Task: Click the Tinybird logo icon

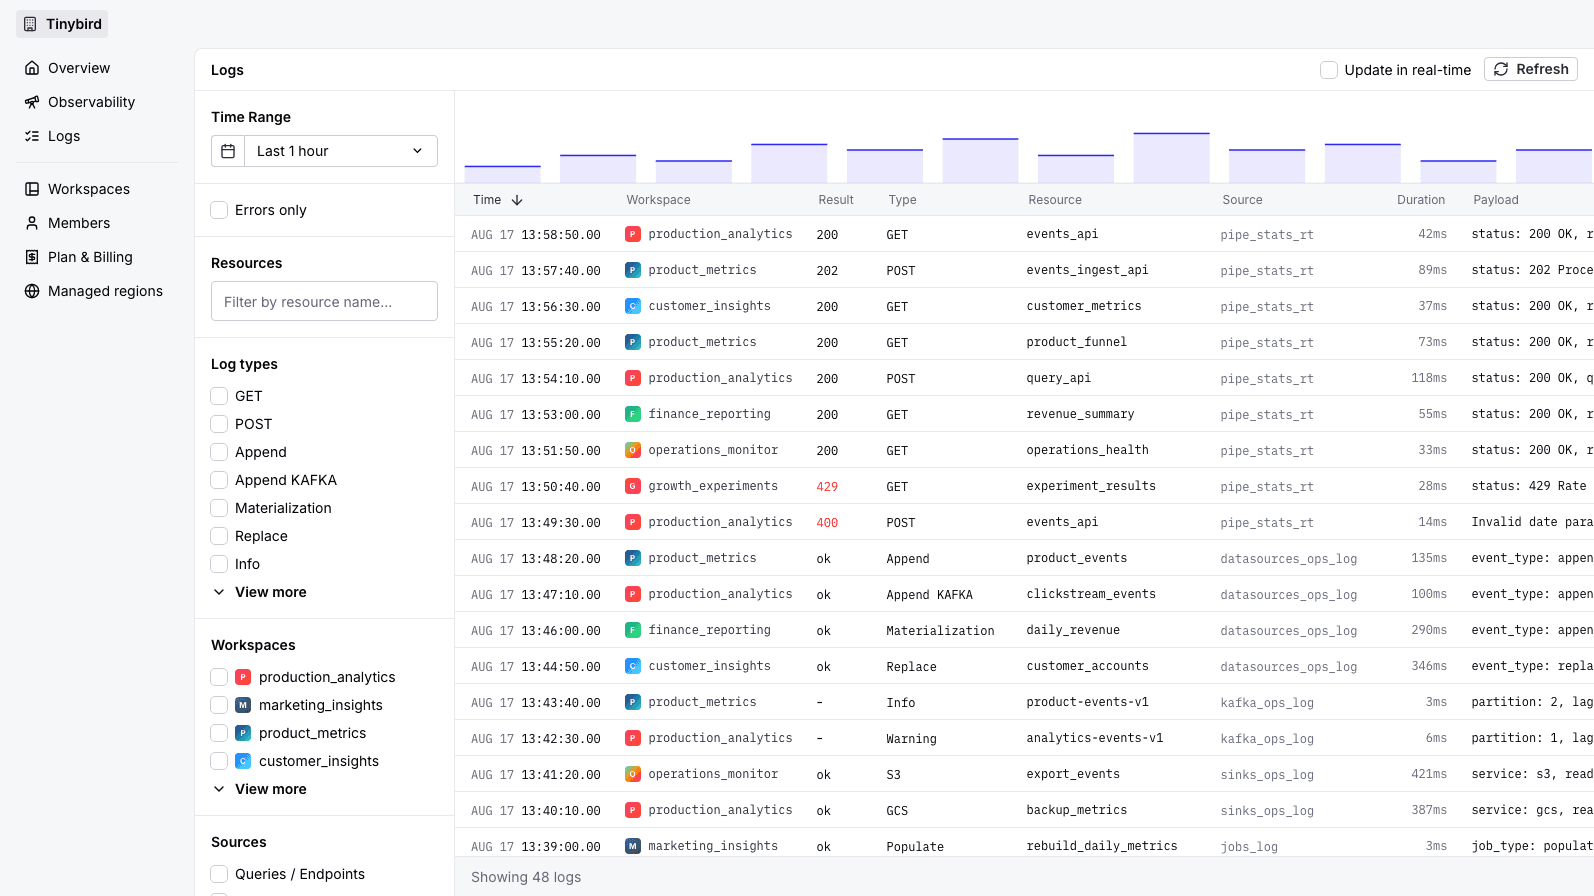Action: pyautogui.click(x=30, y=24)
